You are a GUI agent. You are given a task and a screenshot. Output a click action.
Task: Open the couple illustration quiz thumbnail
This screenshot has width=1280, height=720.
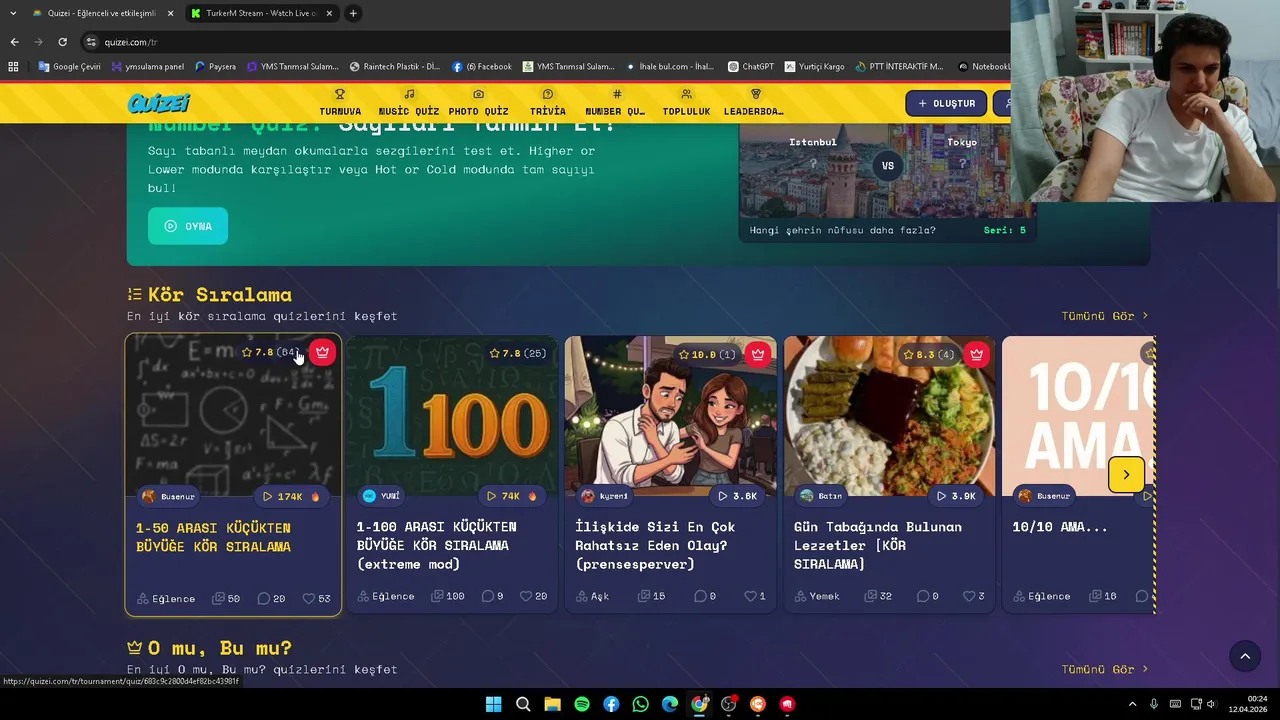(670, 415)
